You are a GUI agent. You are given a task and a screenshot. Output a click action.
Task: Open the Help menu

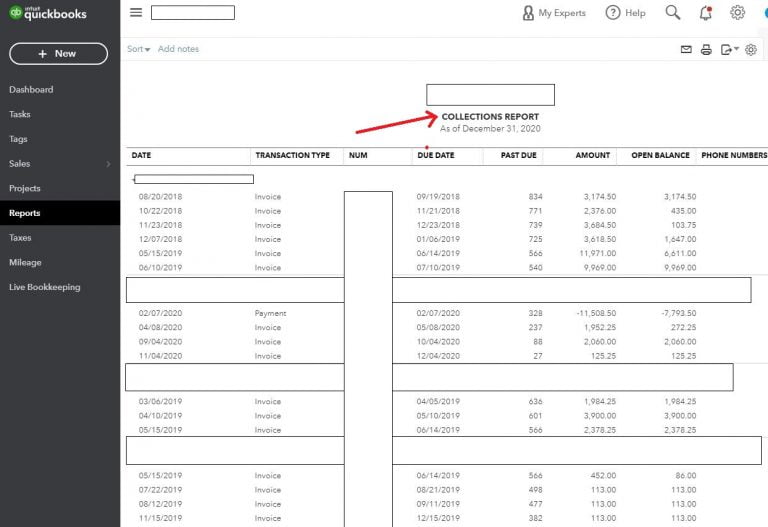pyautogui.click(x=625, y=13)
